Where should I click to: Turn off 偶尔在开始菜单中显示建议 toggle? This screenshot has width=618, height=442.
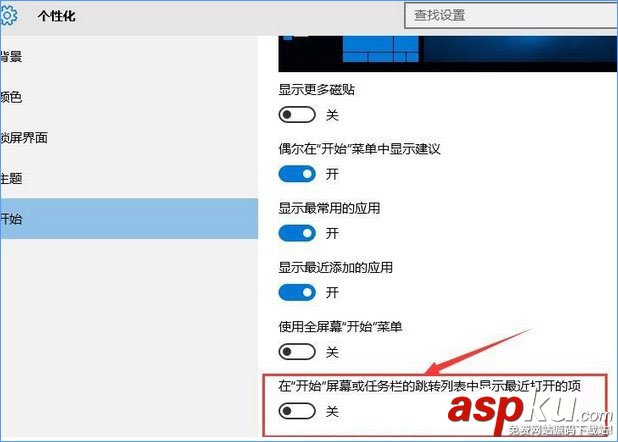coord(297,174)
